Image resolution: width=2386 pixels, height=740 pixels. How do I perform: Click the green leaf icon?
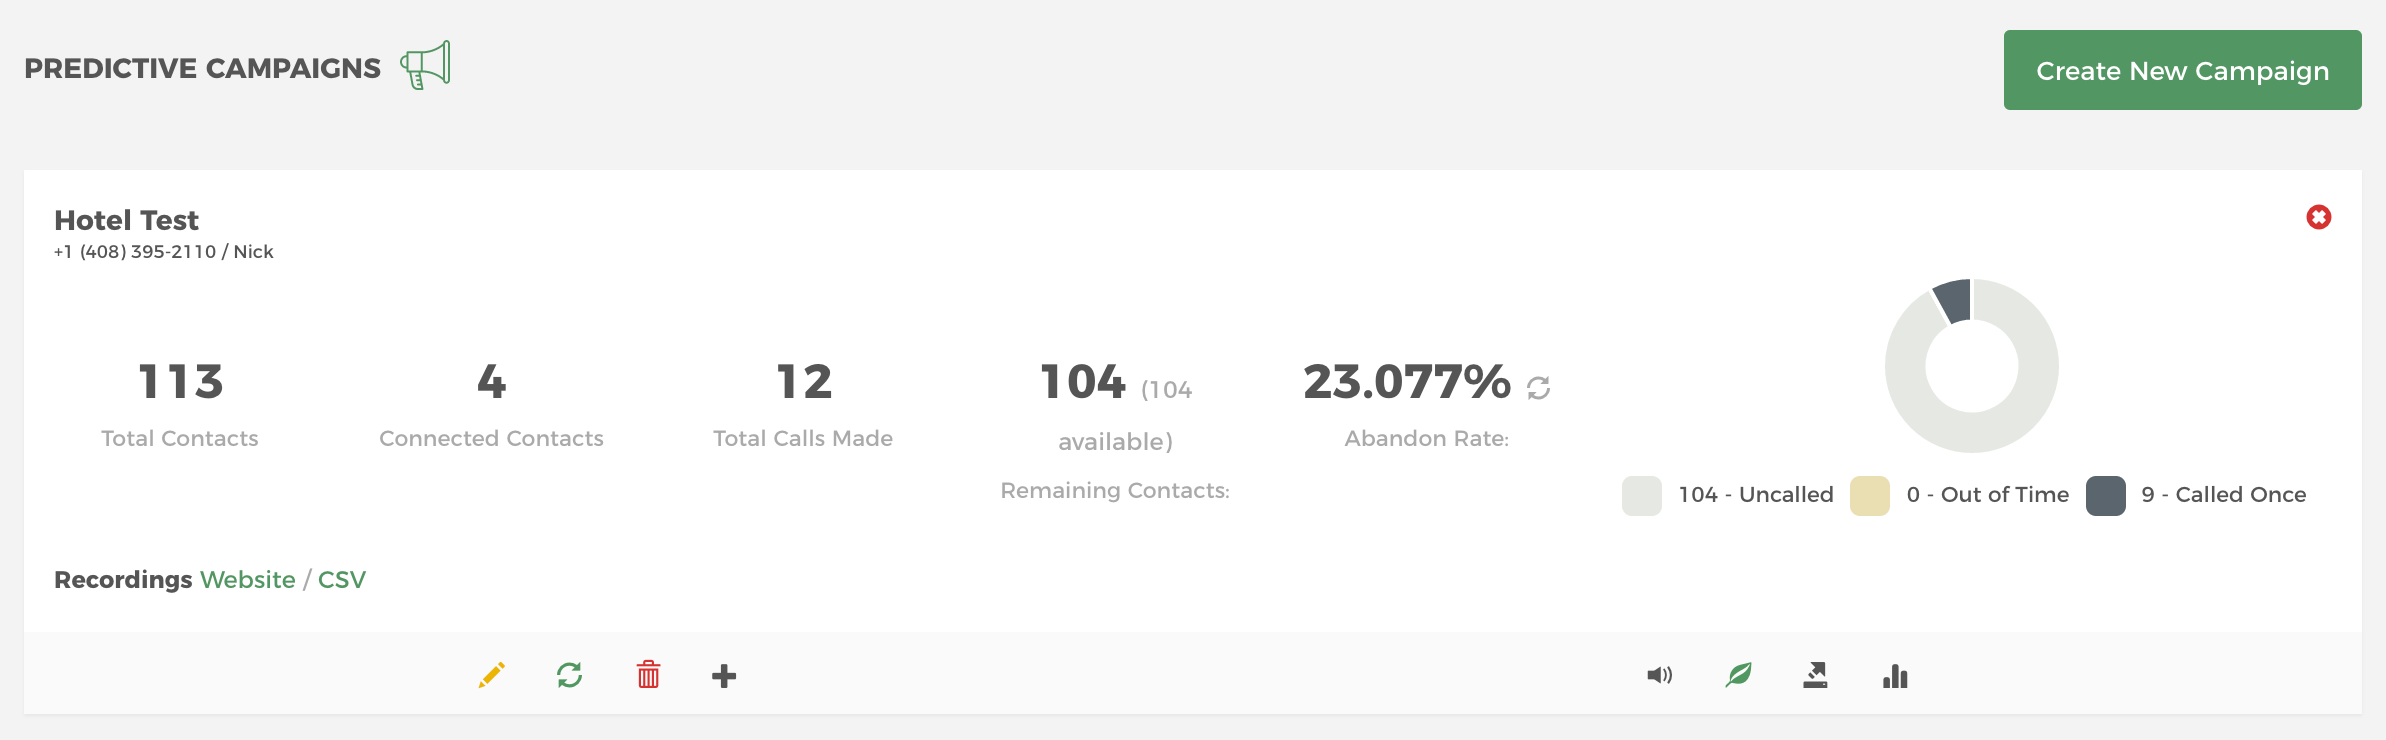(x=1739, y=675)
